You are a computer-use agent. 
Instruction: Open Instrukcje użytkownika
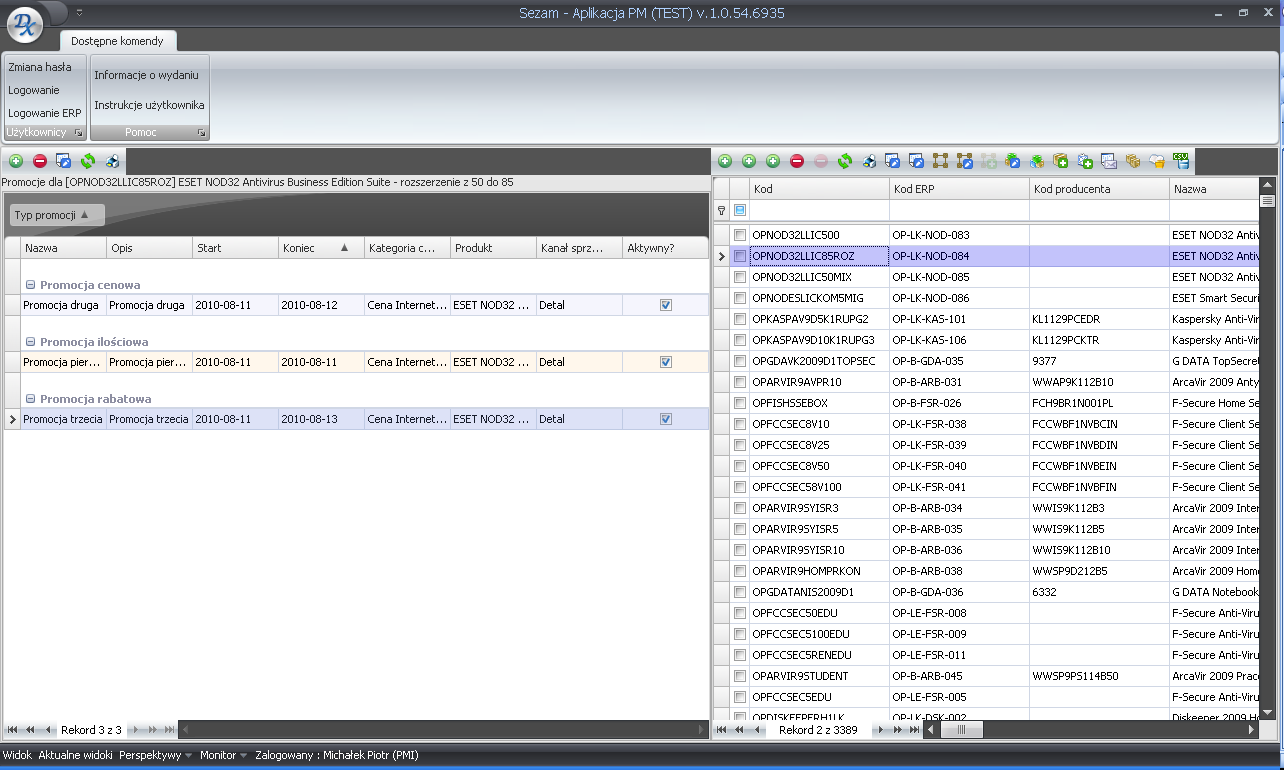click(150, 105)
